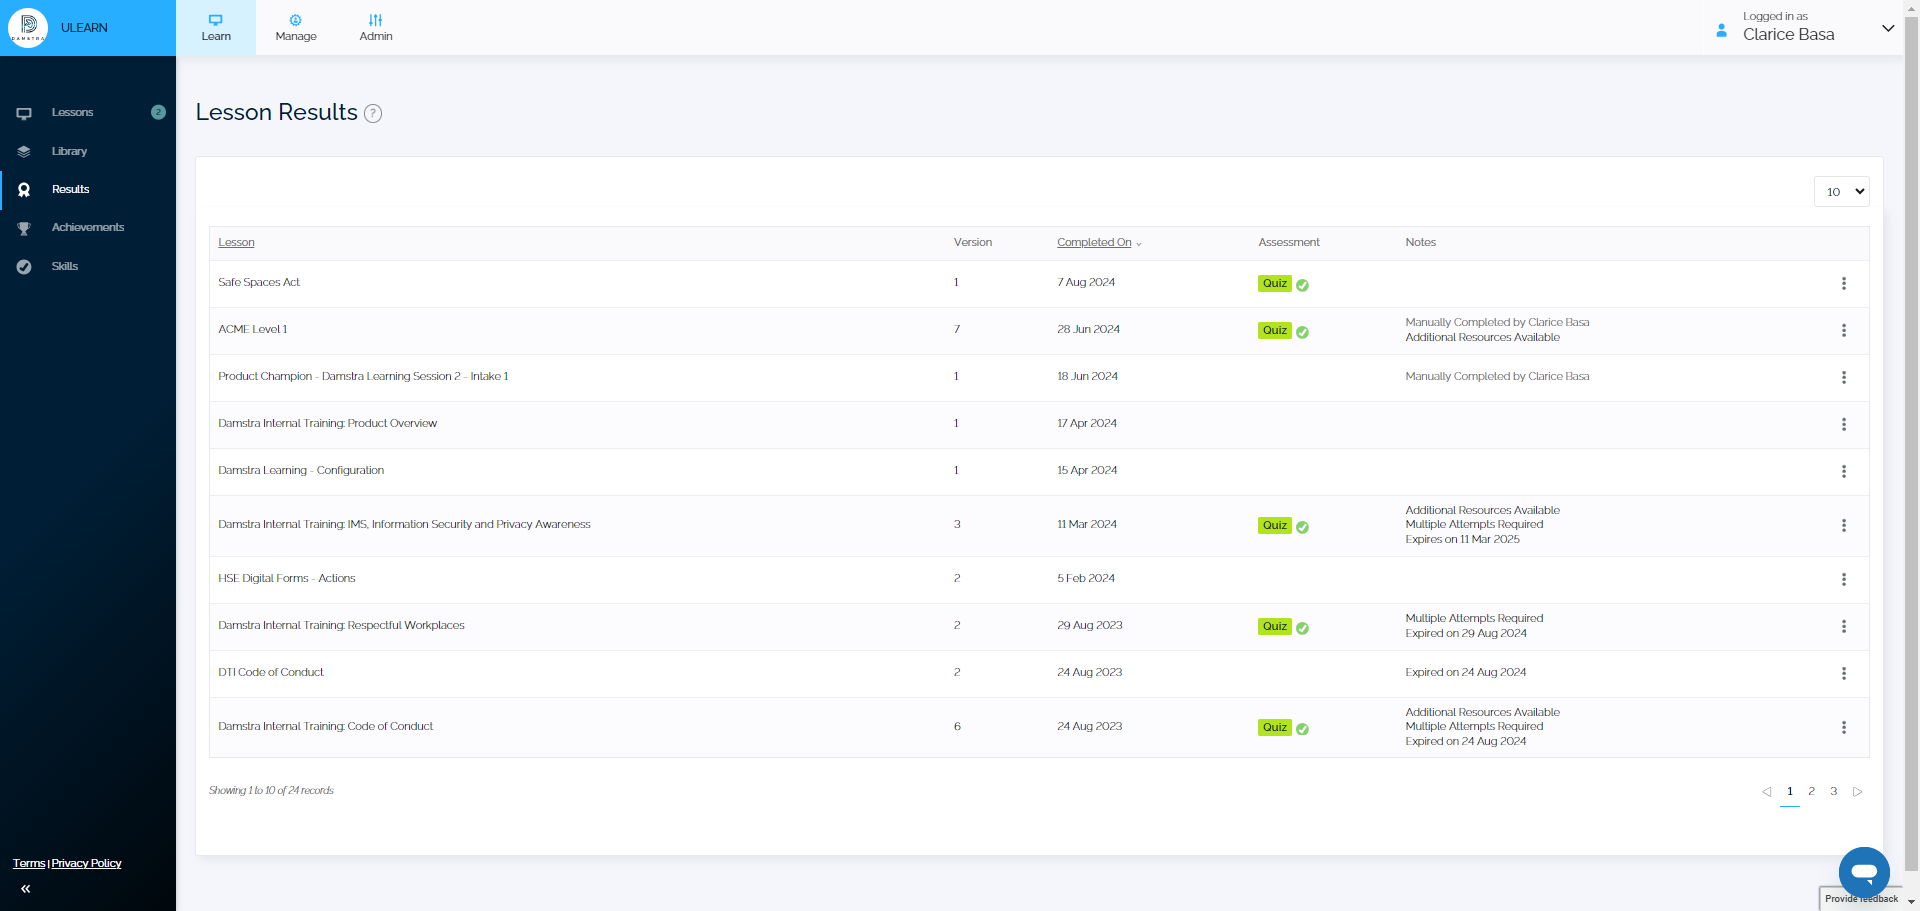Collapse the sidebar with the double-chevron icon

pos(25,888)
